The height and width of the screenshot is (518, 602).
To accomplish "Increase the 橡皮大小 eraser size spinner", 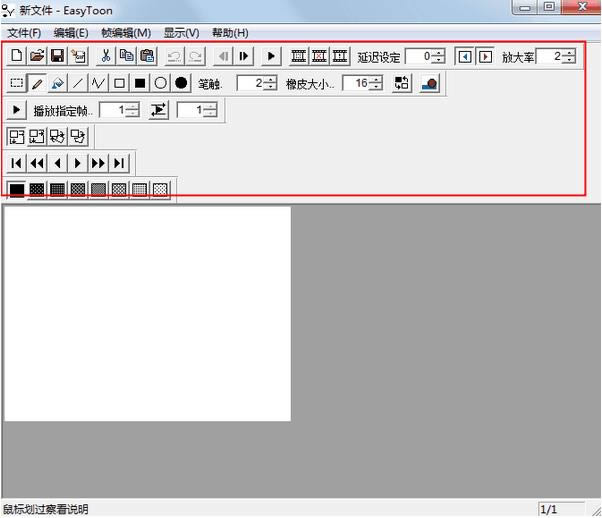I will [x=375, y=79].
